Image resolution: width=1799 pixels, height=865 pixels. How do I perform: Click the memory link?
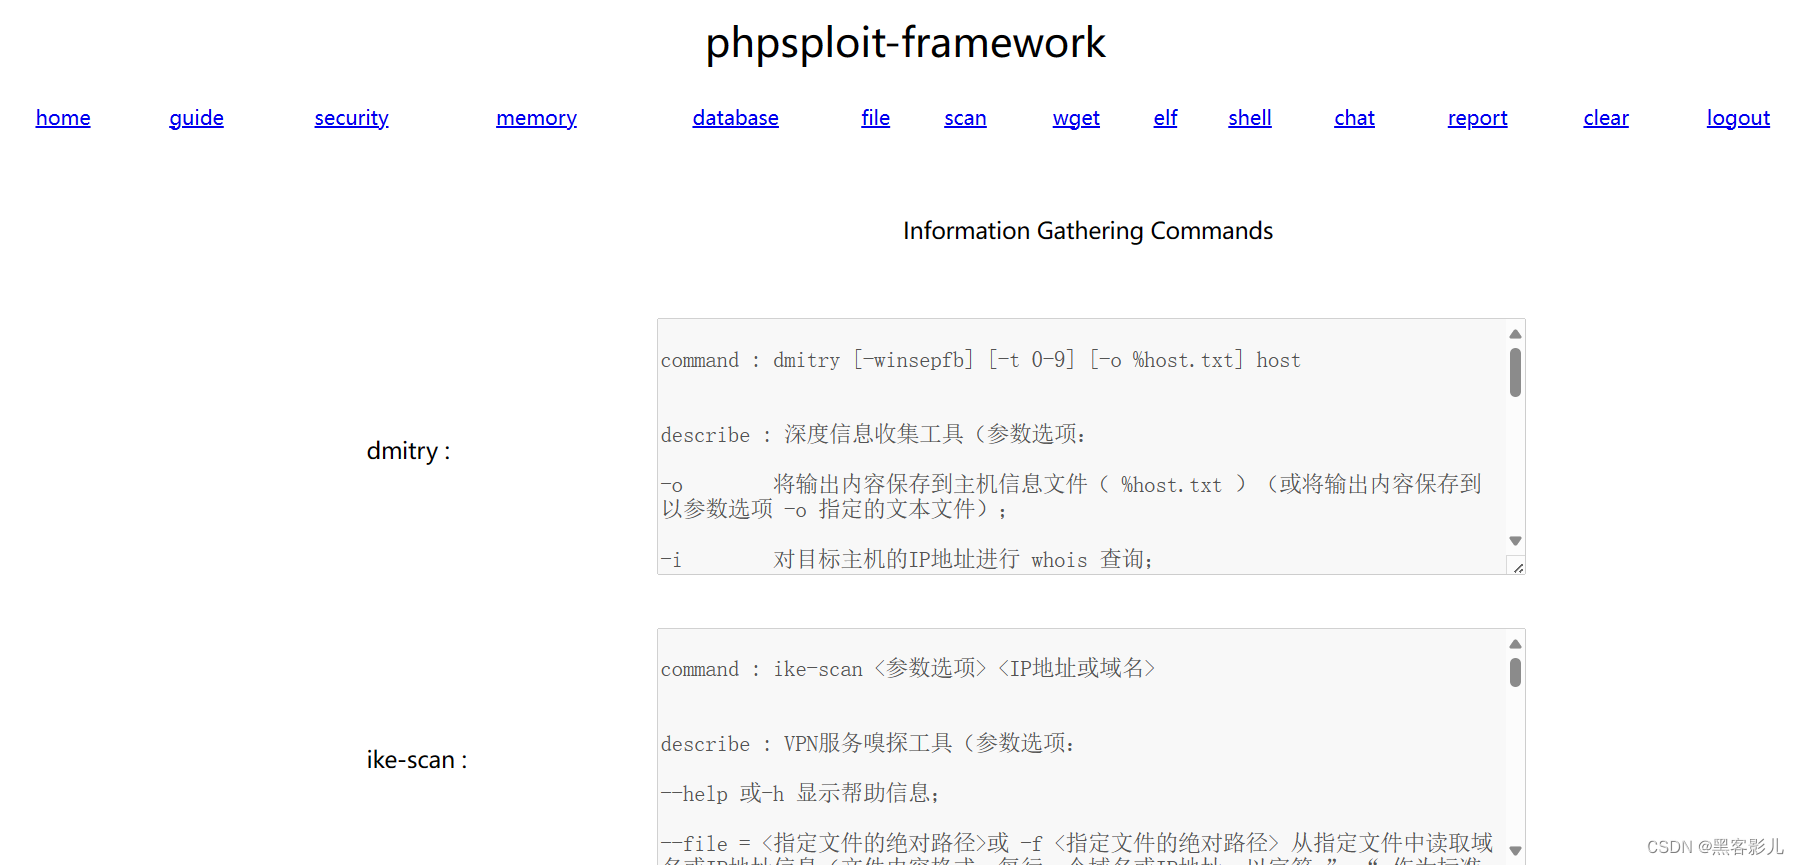coord(536,118)
